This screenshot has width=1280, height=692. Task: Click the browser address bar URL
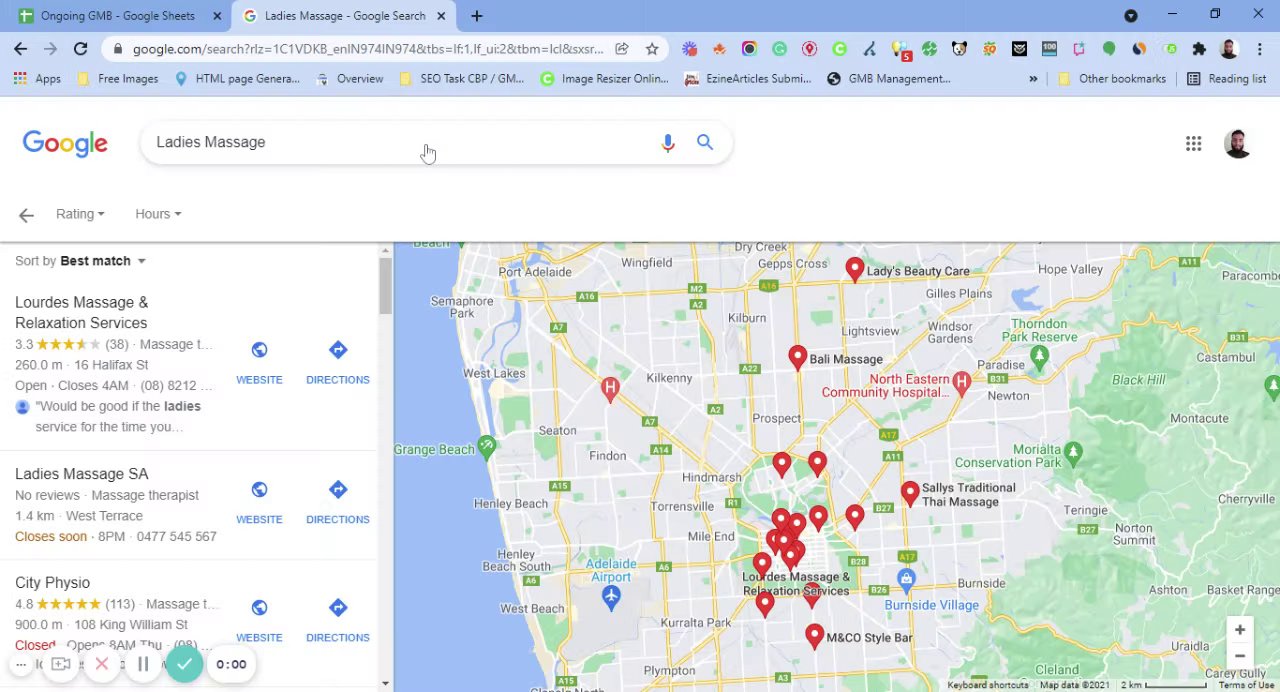[x=367, y=49]
